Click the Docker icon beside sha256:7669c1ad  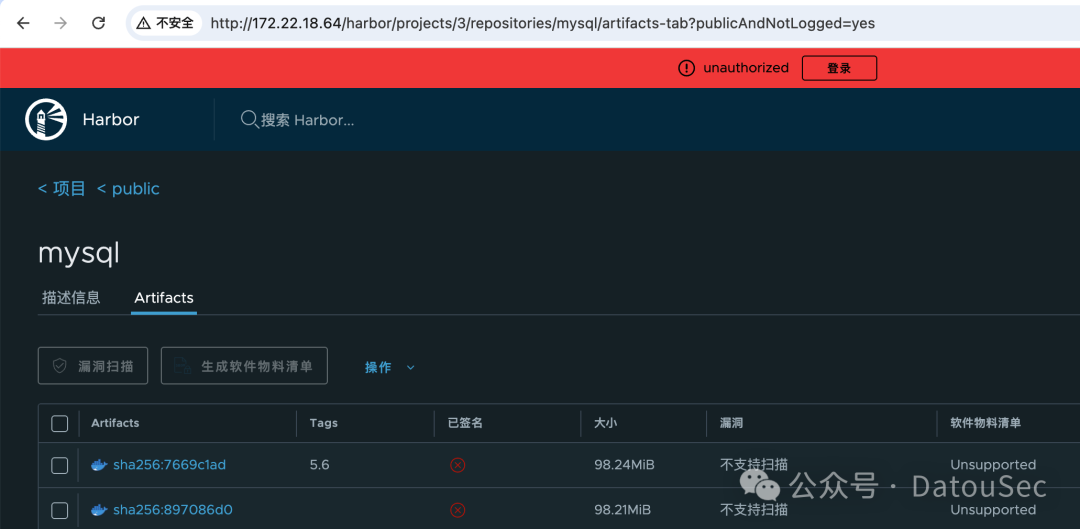point(99,465)
